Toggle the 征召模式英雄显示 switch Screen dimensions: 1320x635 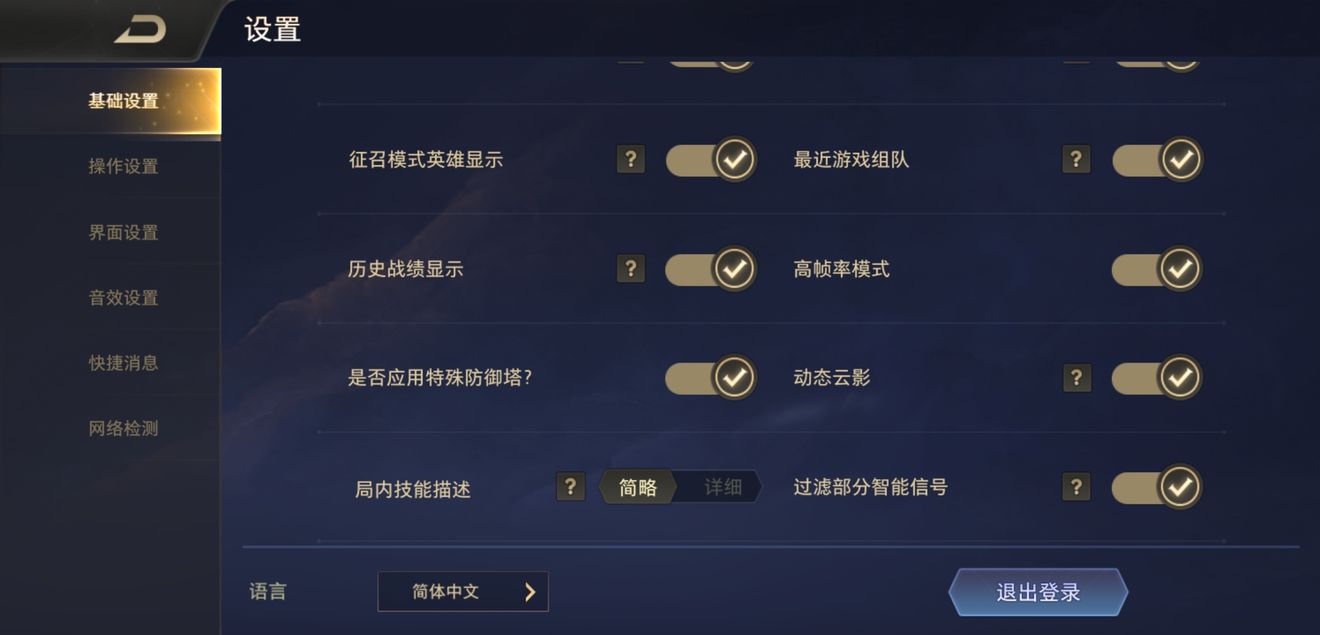[711, 159]
